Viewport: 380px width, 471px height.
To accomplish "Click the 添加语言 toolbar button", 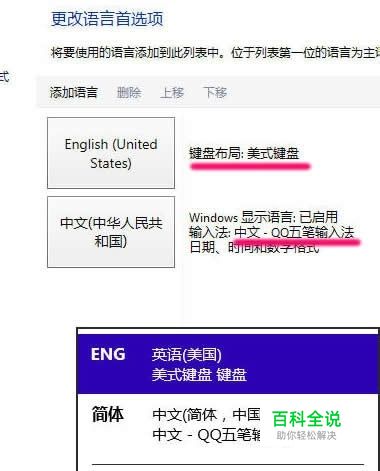I will coord(74,92).
